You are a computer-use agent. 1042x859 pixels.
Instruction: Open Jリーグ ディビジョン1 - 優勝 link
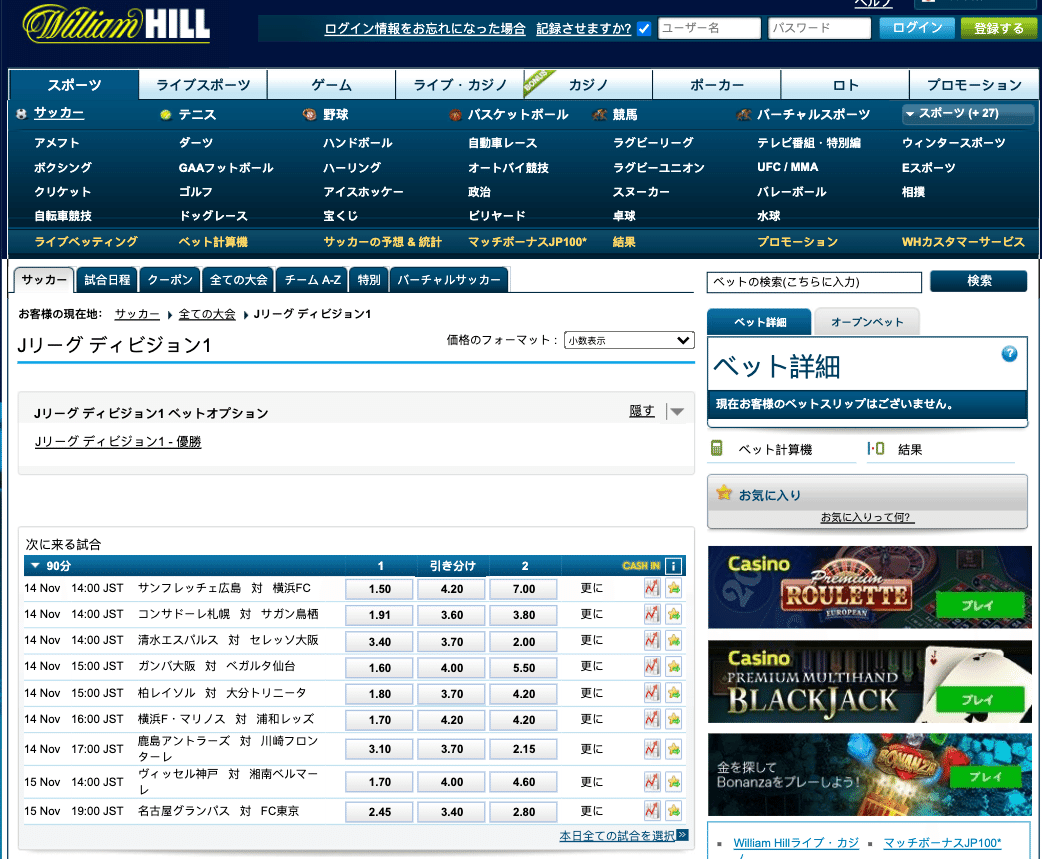[118, 442]
